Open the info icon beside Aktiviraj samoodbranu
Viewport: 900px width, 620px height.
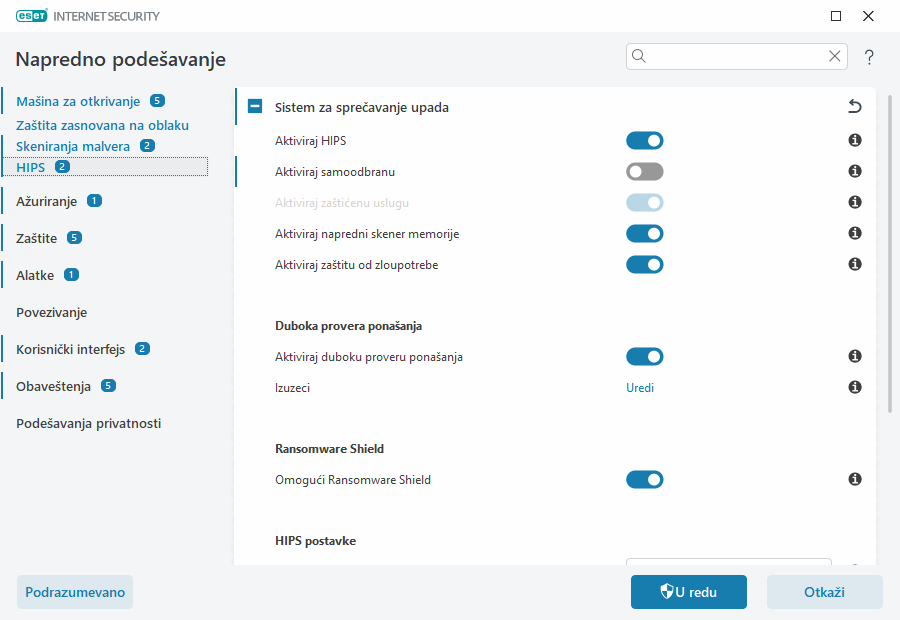[x=855, y=172]
